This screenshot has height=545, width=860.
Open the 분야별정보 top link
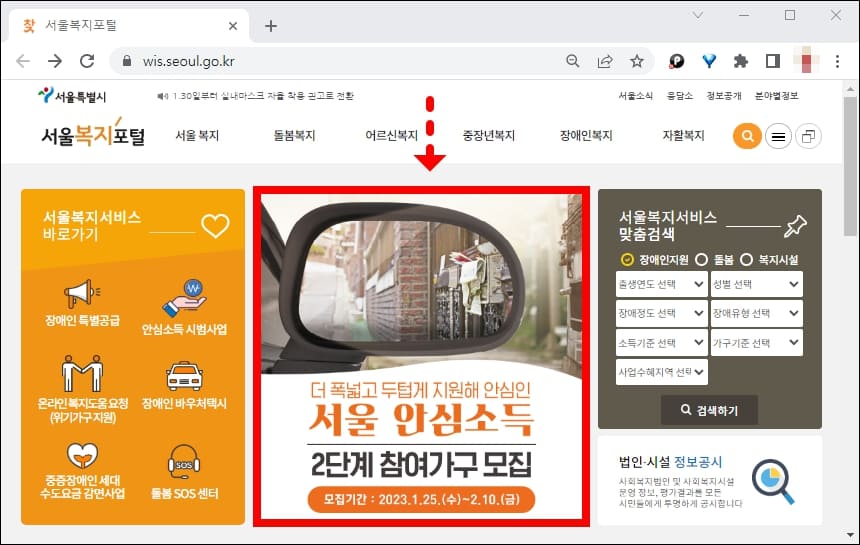(777, 95)
